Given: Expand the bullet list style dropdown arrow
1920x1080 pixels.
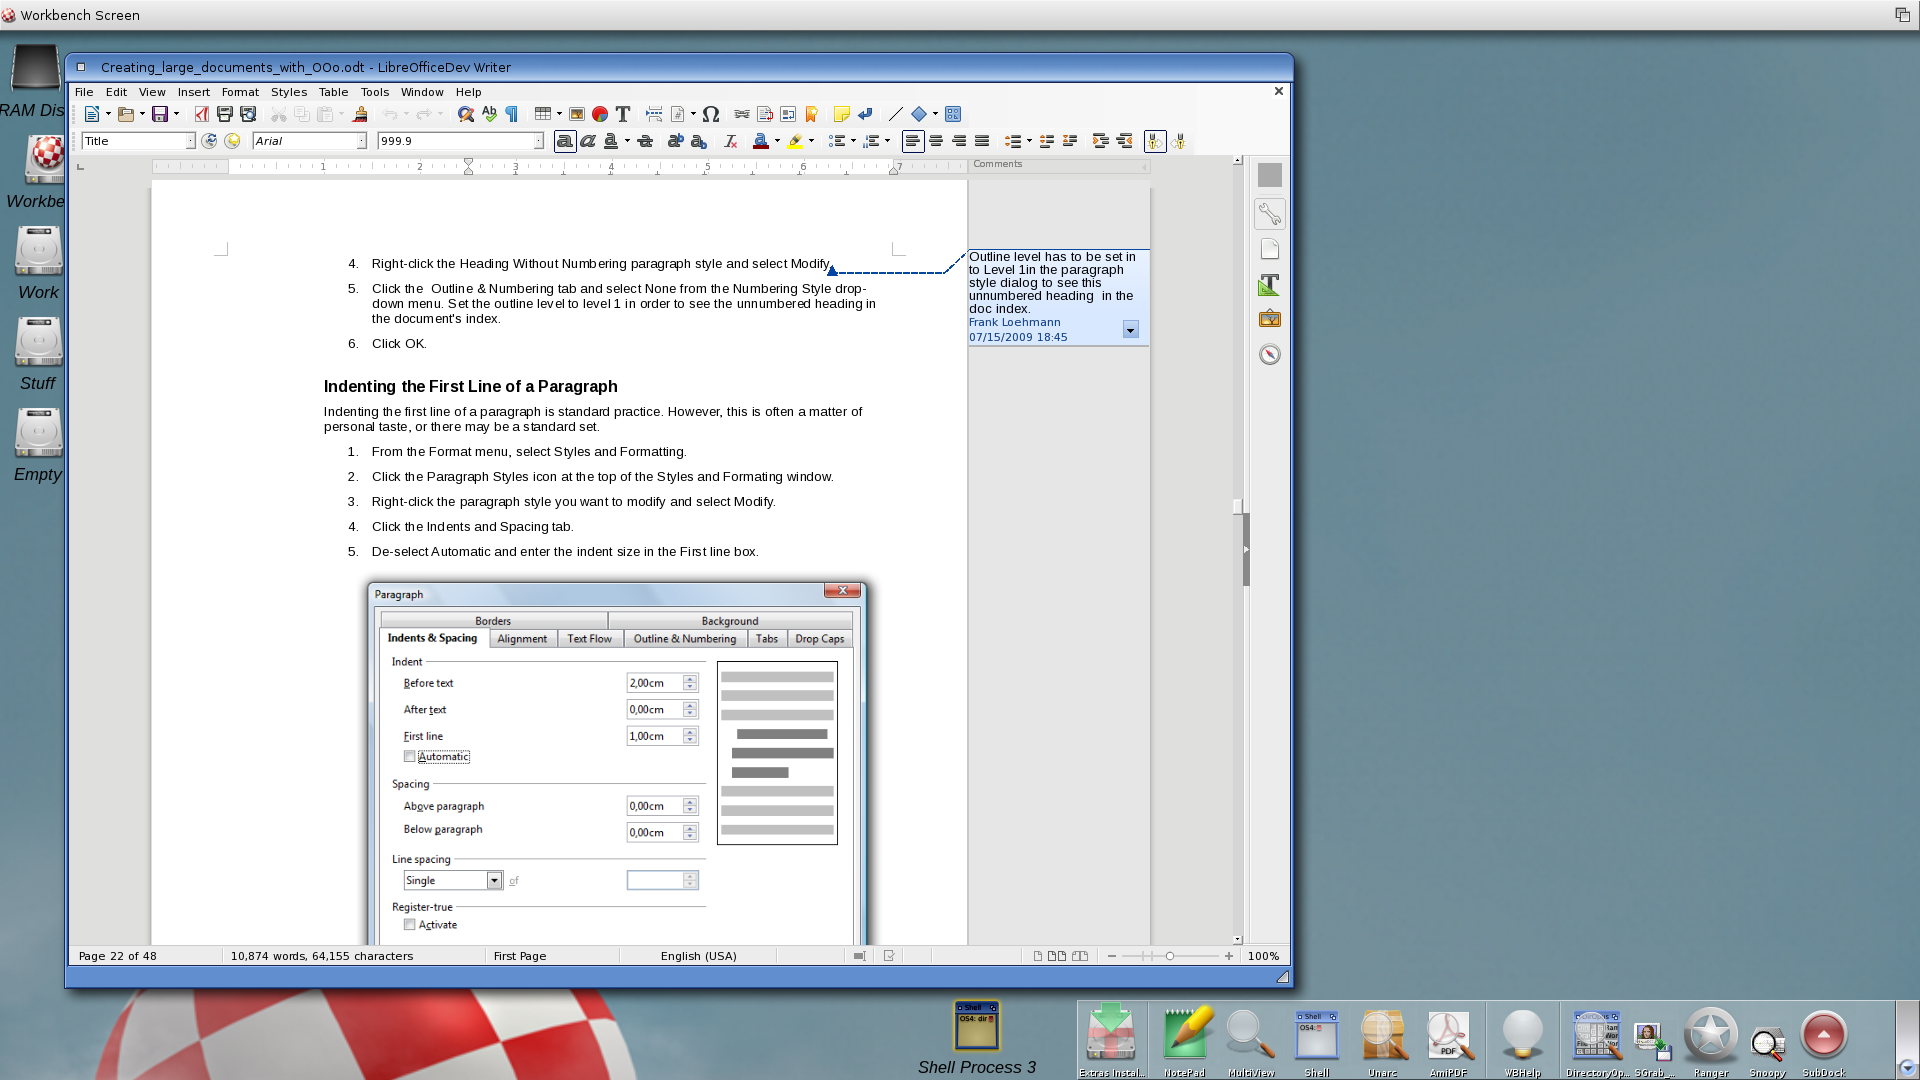Looking at the screenshot, I should click(x=853, y=141).
